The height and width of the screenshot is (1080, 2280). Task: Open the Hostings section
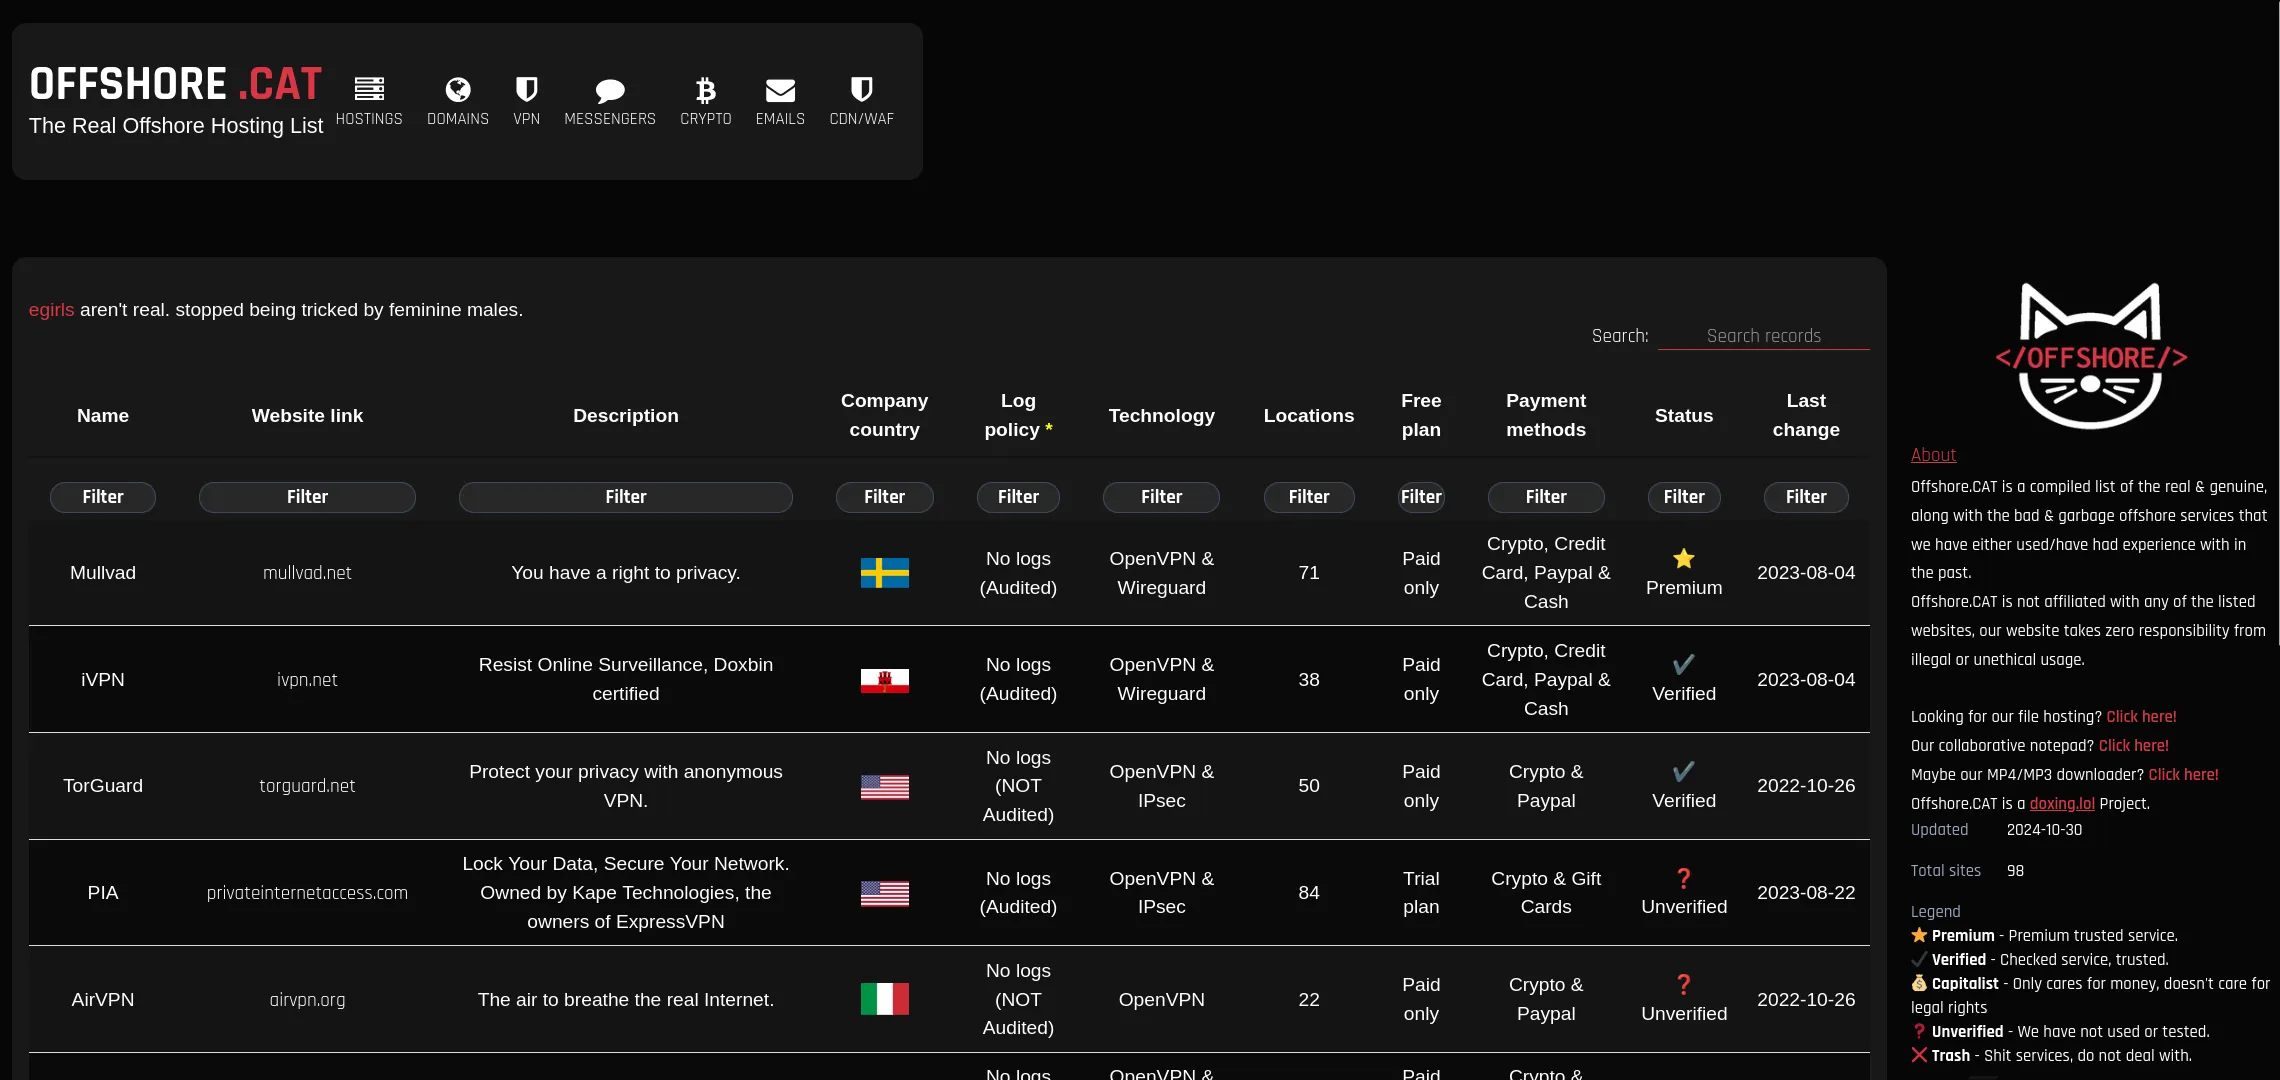(369, 99)
